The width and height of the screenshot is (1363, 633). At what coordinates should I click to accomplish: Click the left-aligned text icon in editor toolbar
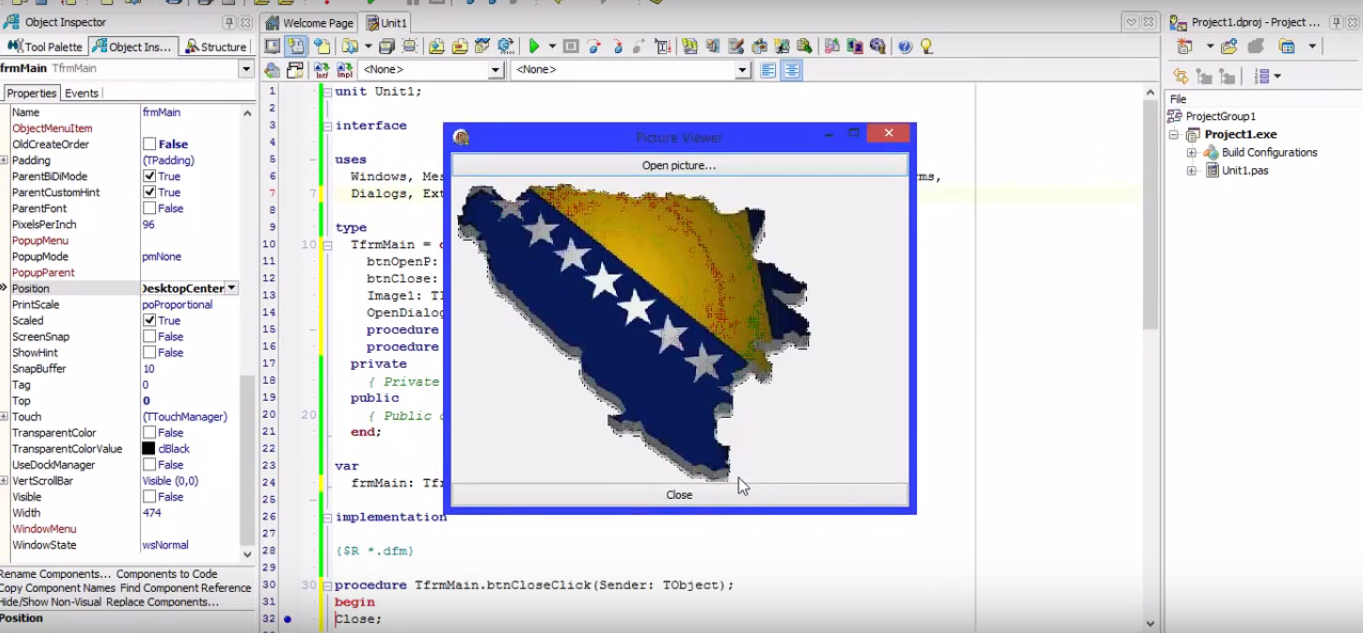pyautogui.click(x=768, y=70)
